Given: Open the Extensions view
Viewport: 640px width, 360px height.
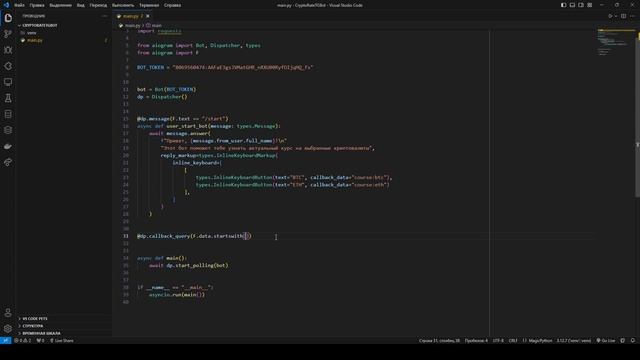Looking at the screenshot, I should (x=8, y=66).
